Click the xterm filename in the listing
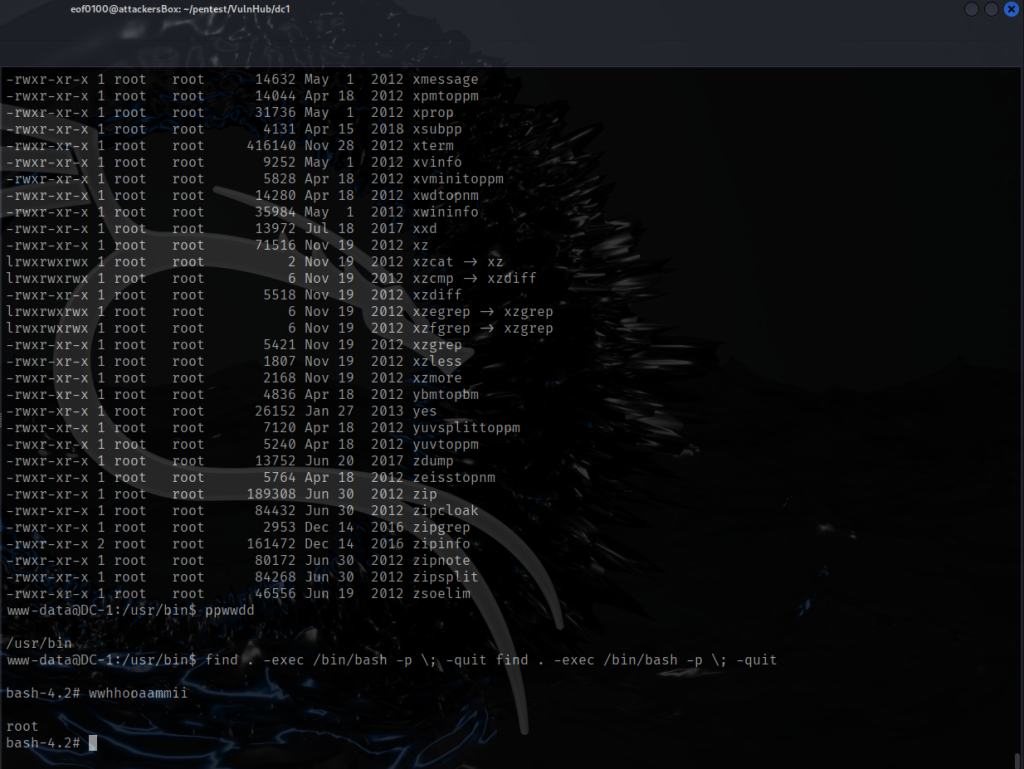The height and width of the screenshot is (769, 1024). pyautogui.click(x=432, y=146)
